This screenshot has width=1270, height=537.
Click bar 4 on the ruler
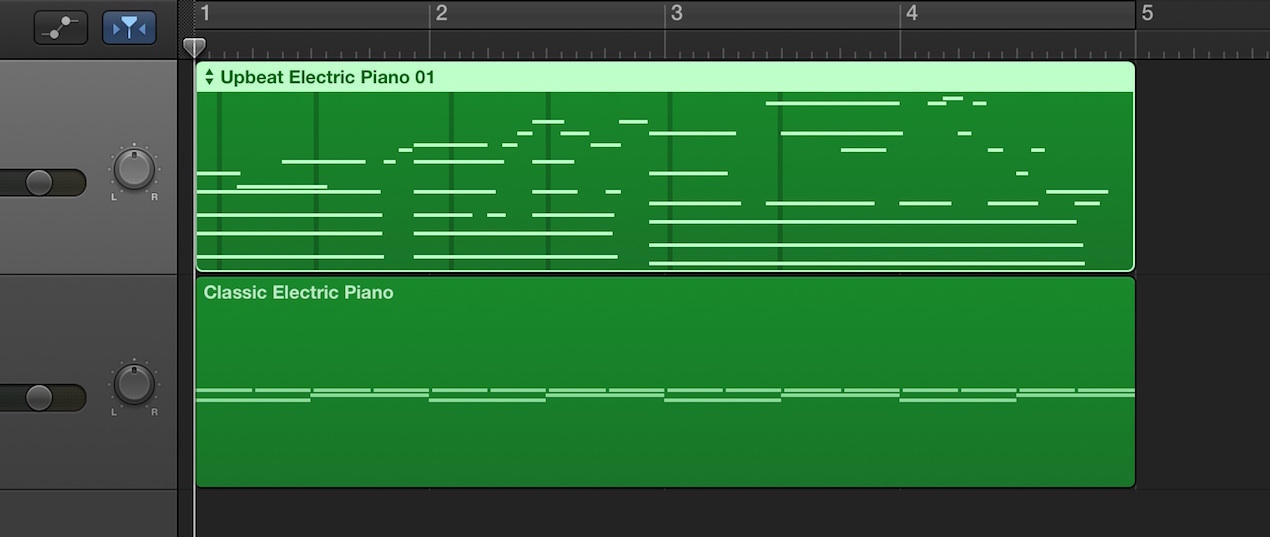911,14
